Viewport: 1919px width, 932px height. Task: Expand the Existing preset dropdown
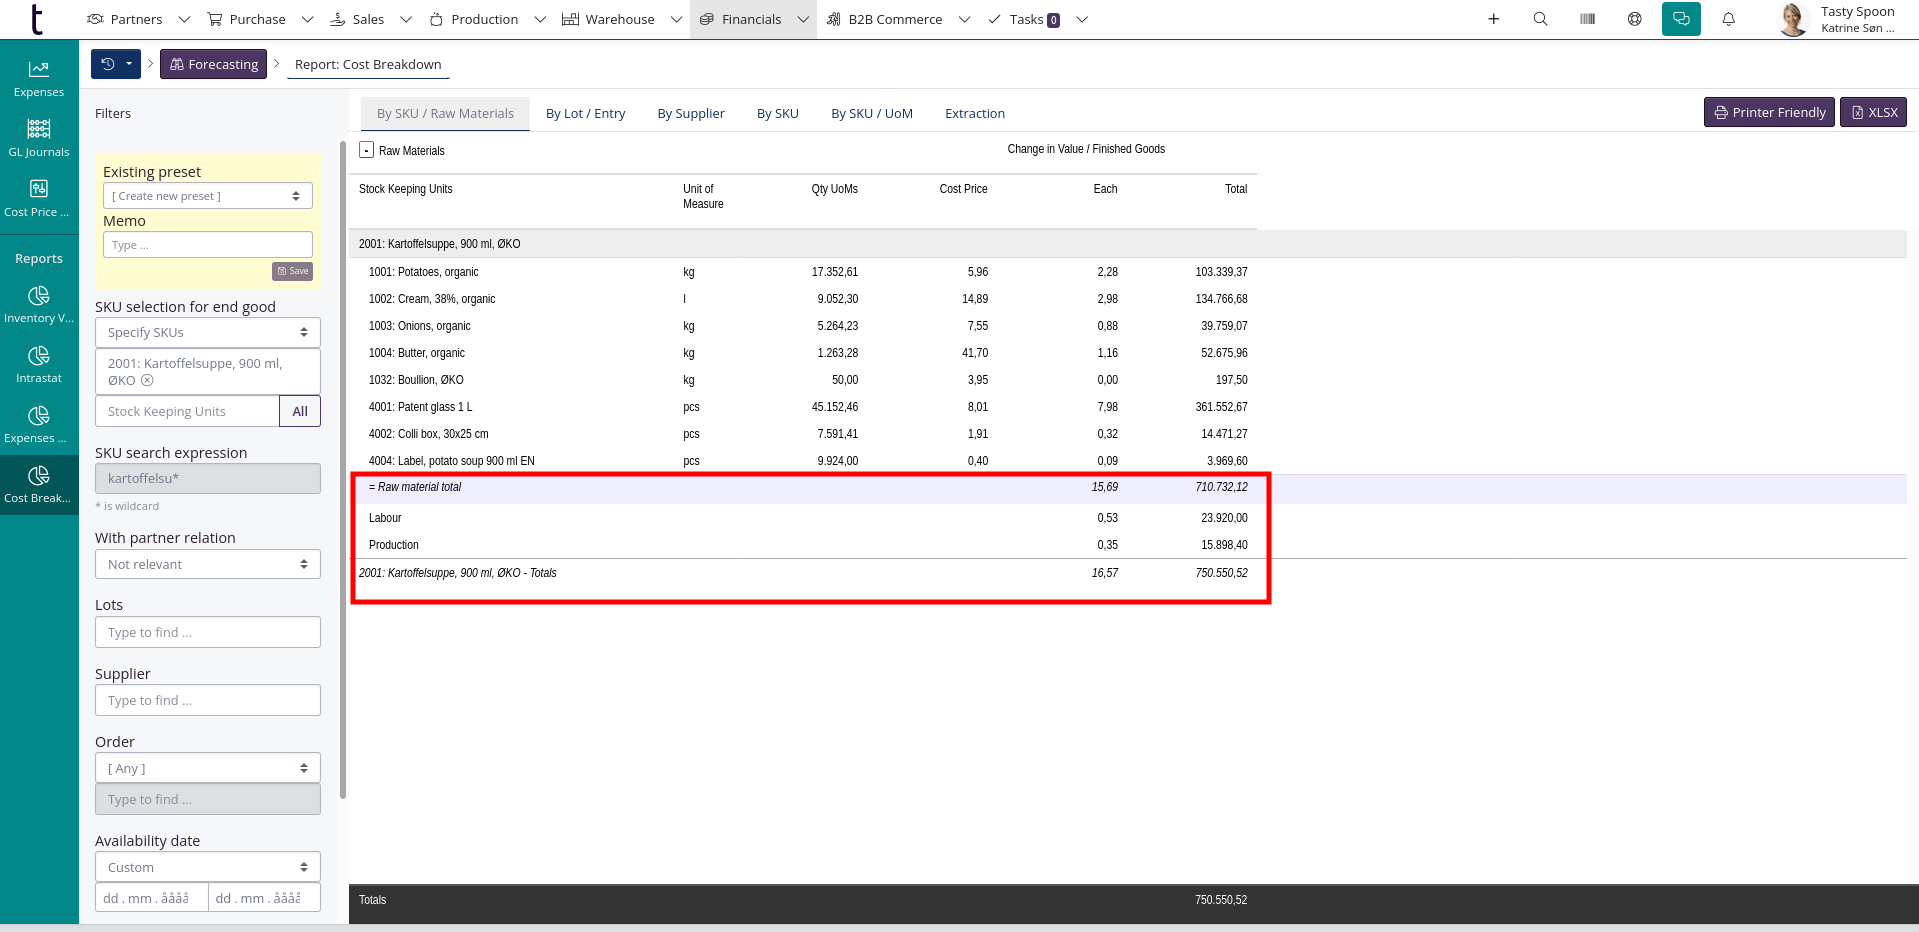(x=207, y=196)
